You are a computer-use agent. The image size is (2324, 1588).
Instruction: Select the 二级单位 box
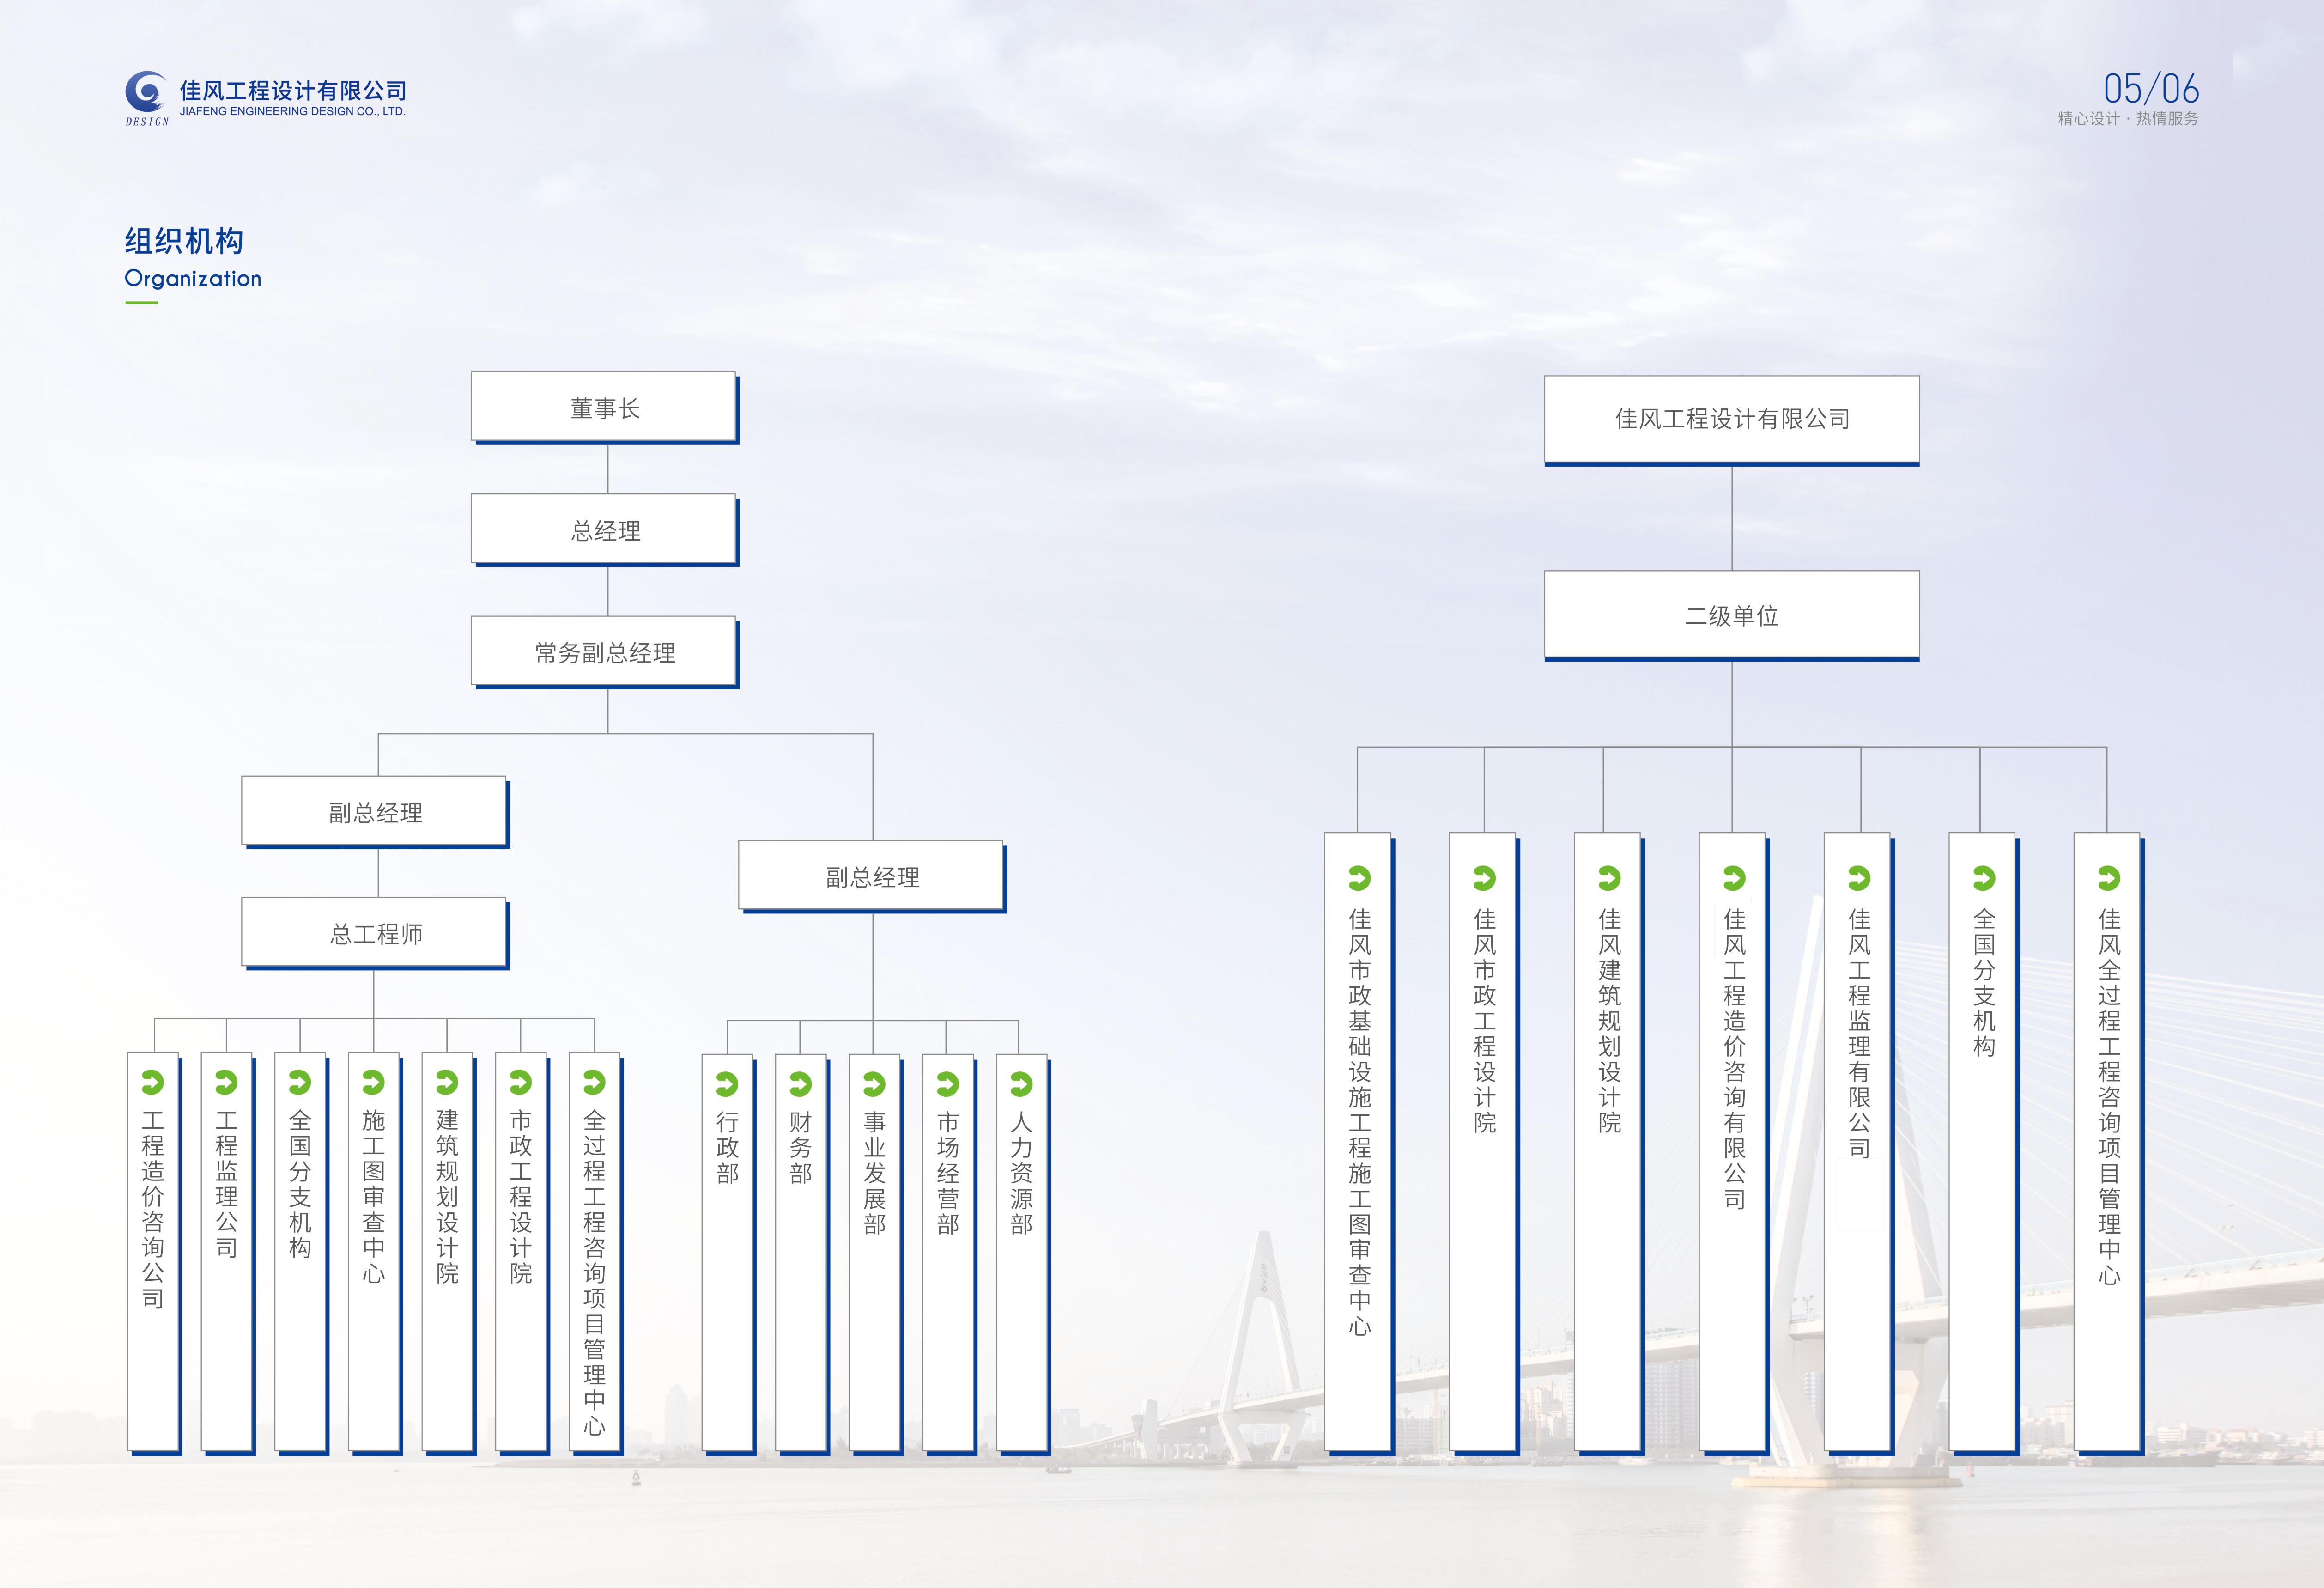[x=1732, y=616]
